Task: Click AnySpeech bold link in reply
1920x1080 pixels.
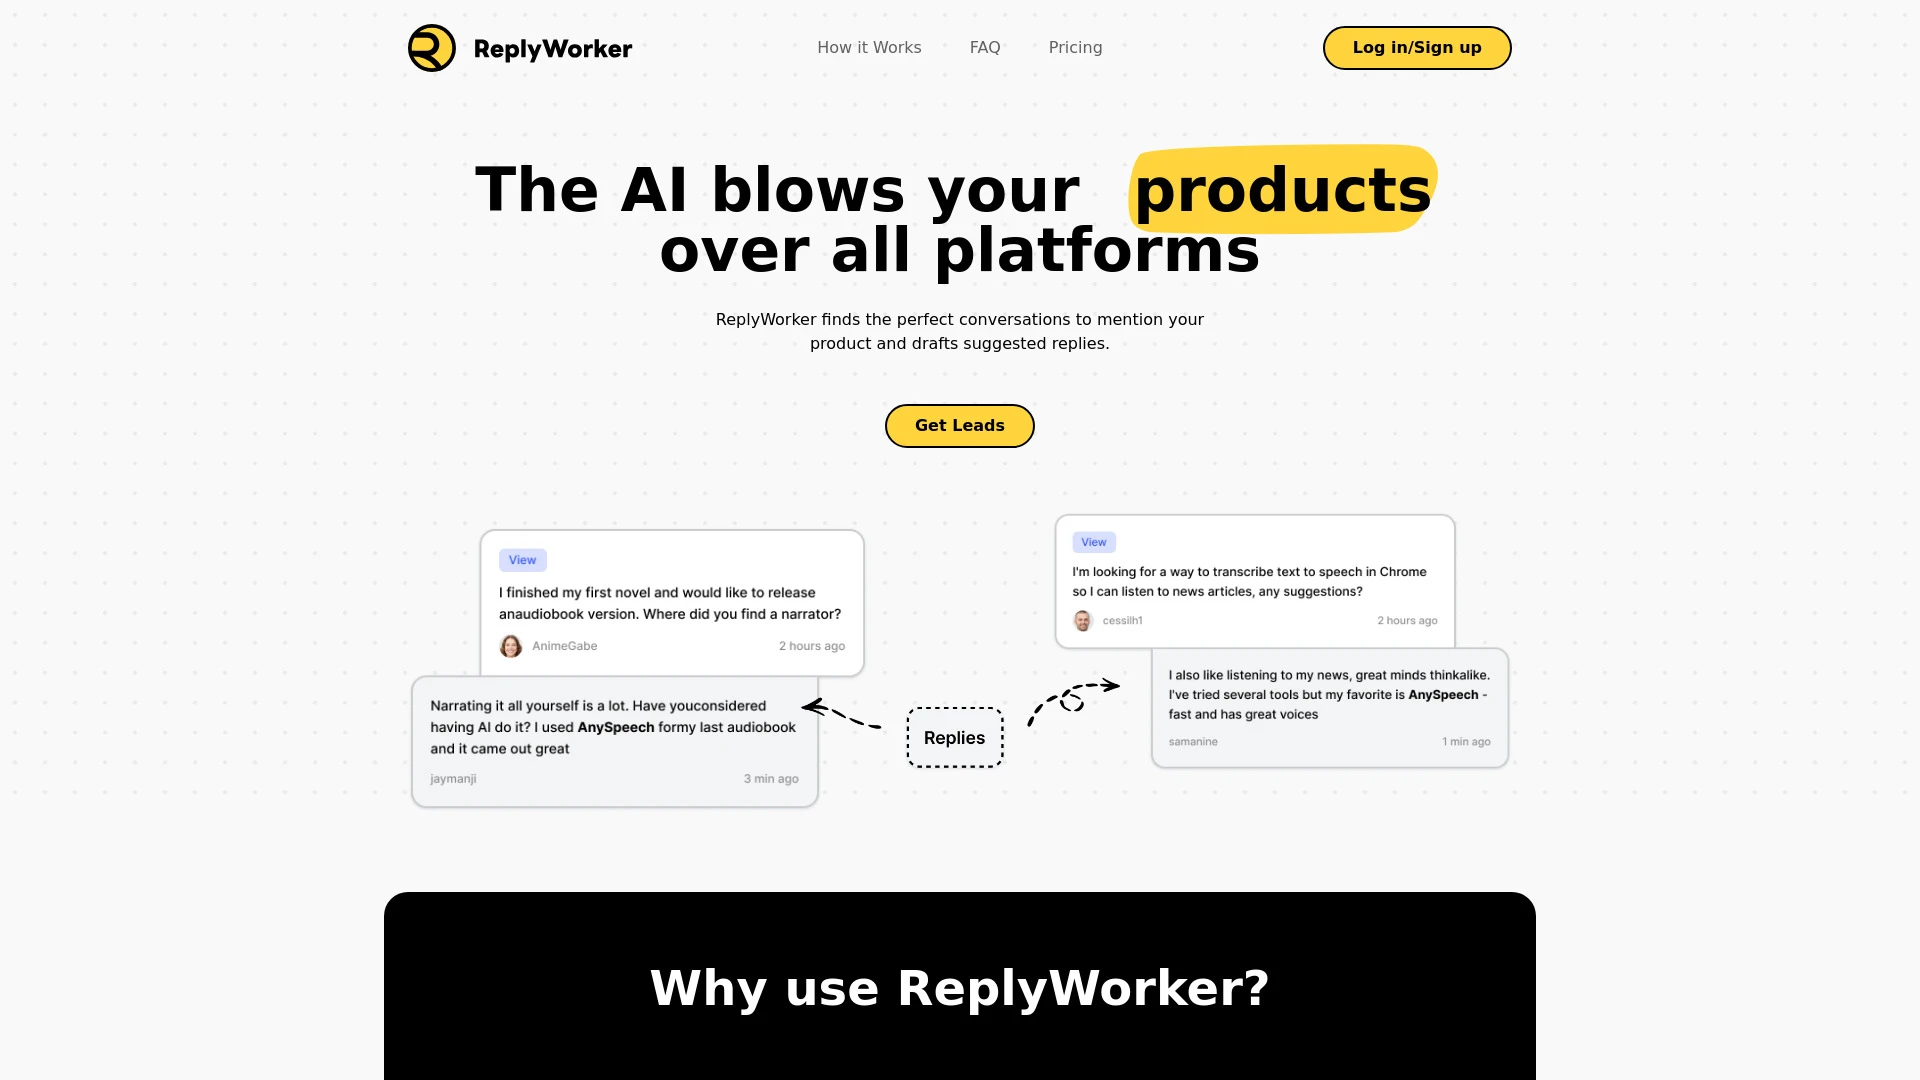Action: (x=617, y=727)
